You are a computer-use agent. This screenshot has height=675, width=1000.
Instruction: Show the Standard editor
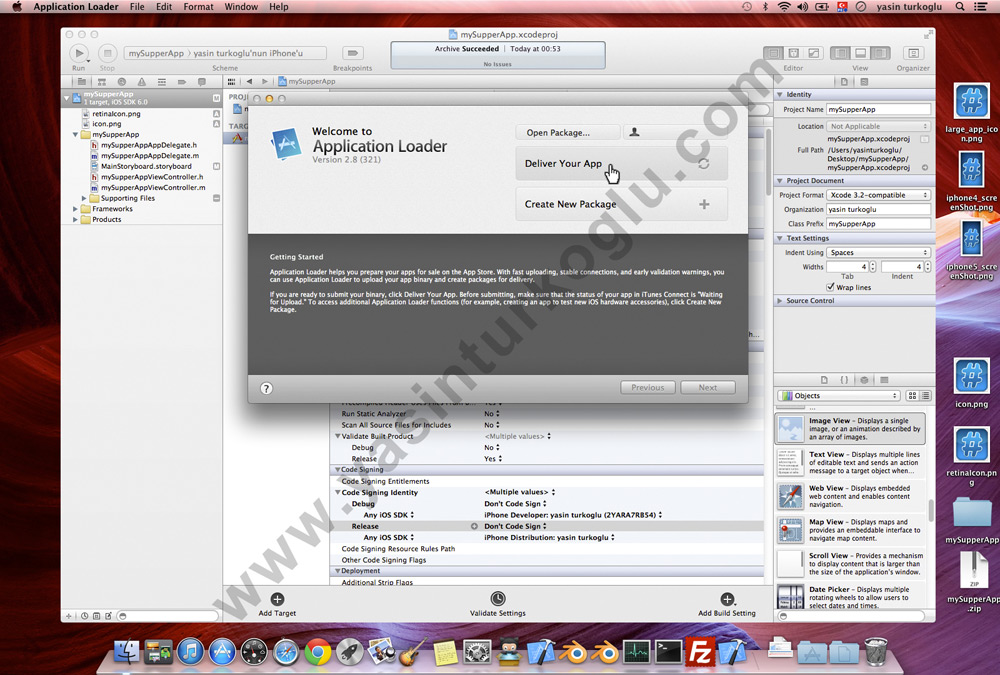click(774, 54)
